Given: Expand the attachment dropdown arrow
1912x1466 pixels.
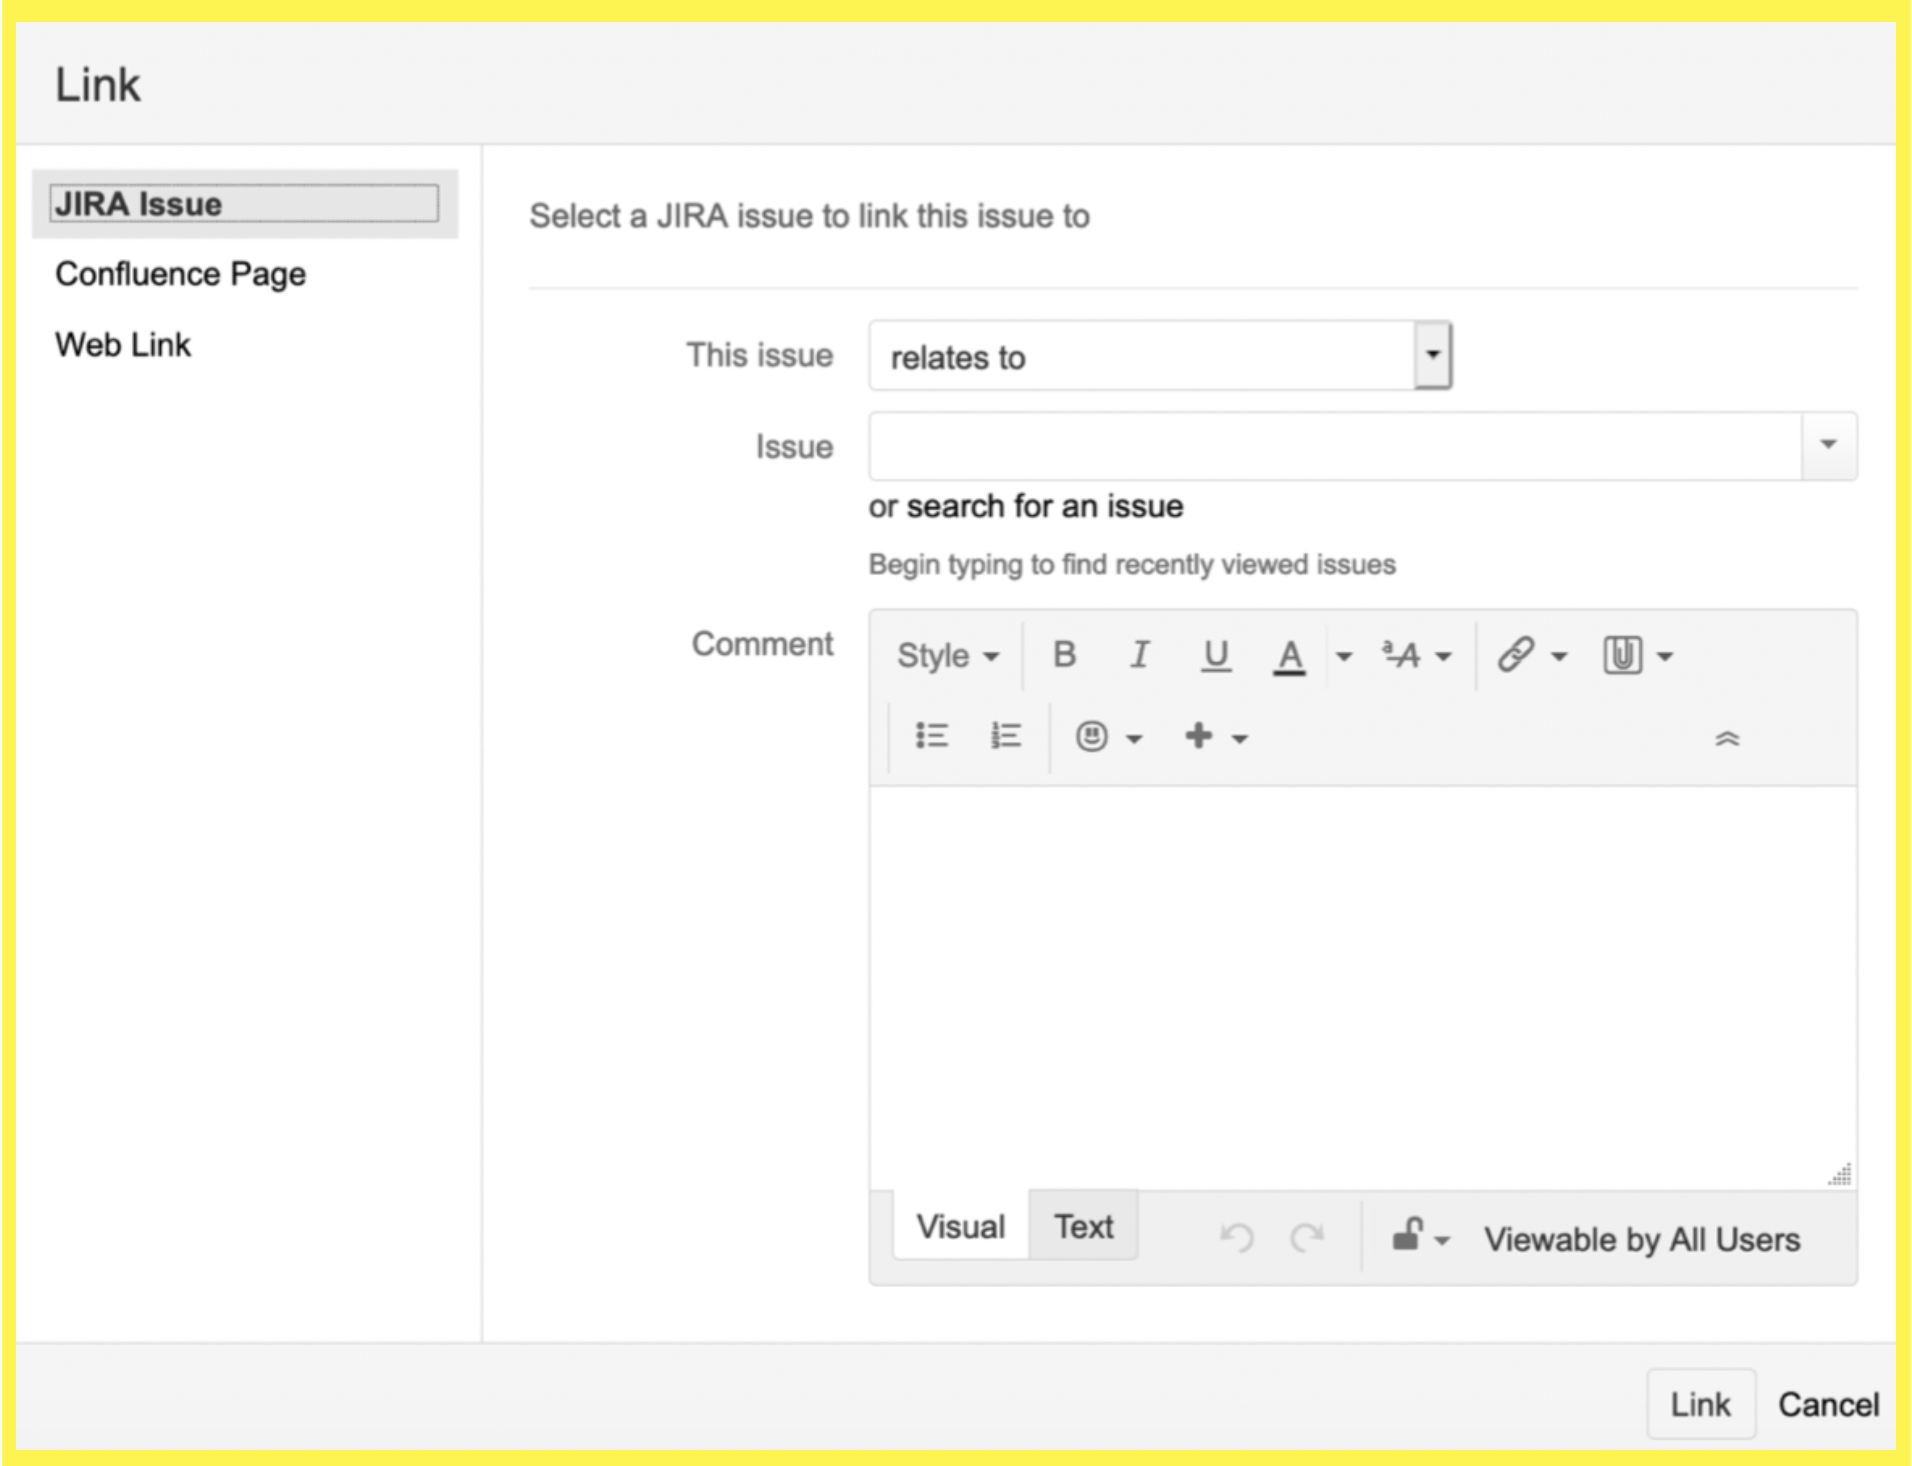Looking at the screenshot, I should (1665, 657).
